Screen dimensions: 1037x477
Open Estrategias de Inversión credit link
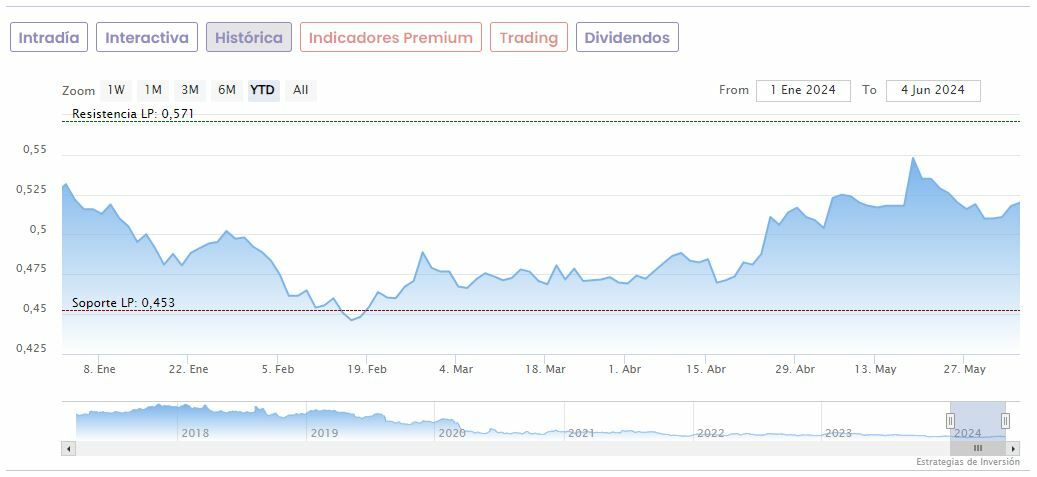[967, 462]
